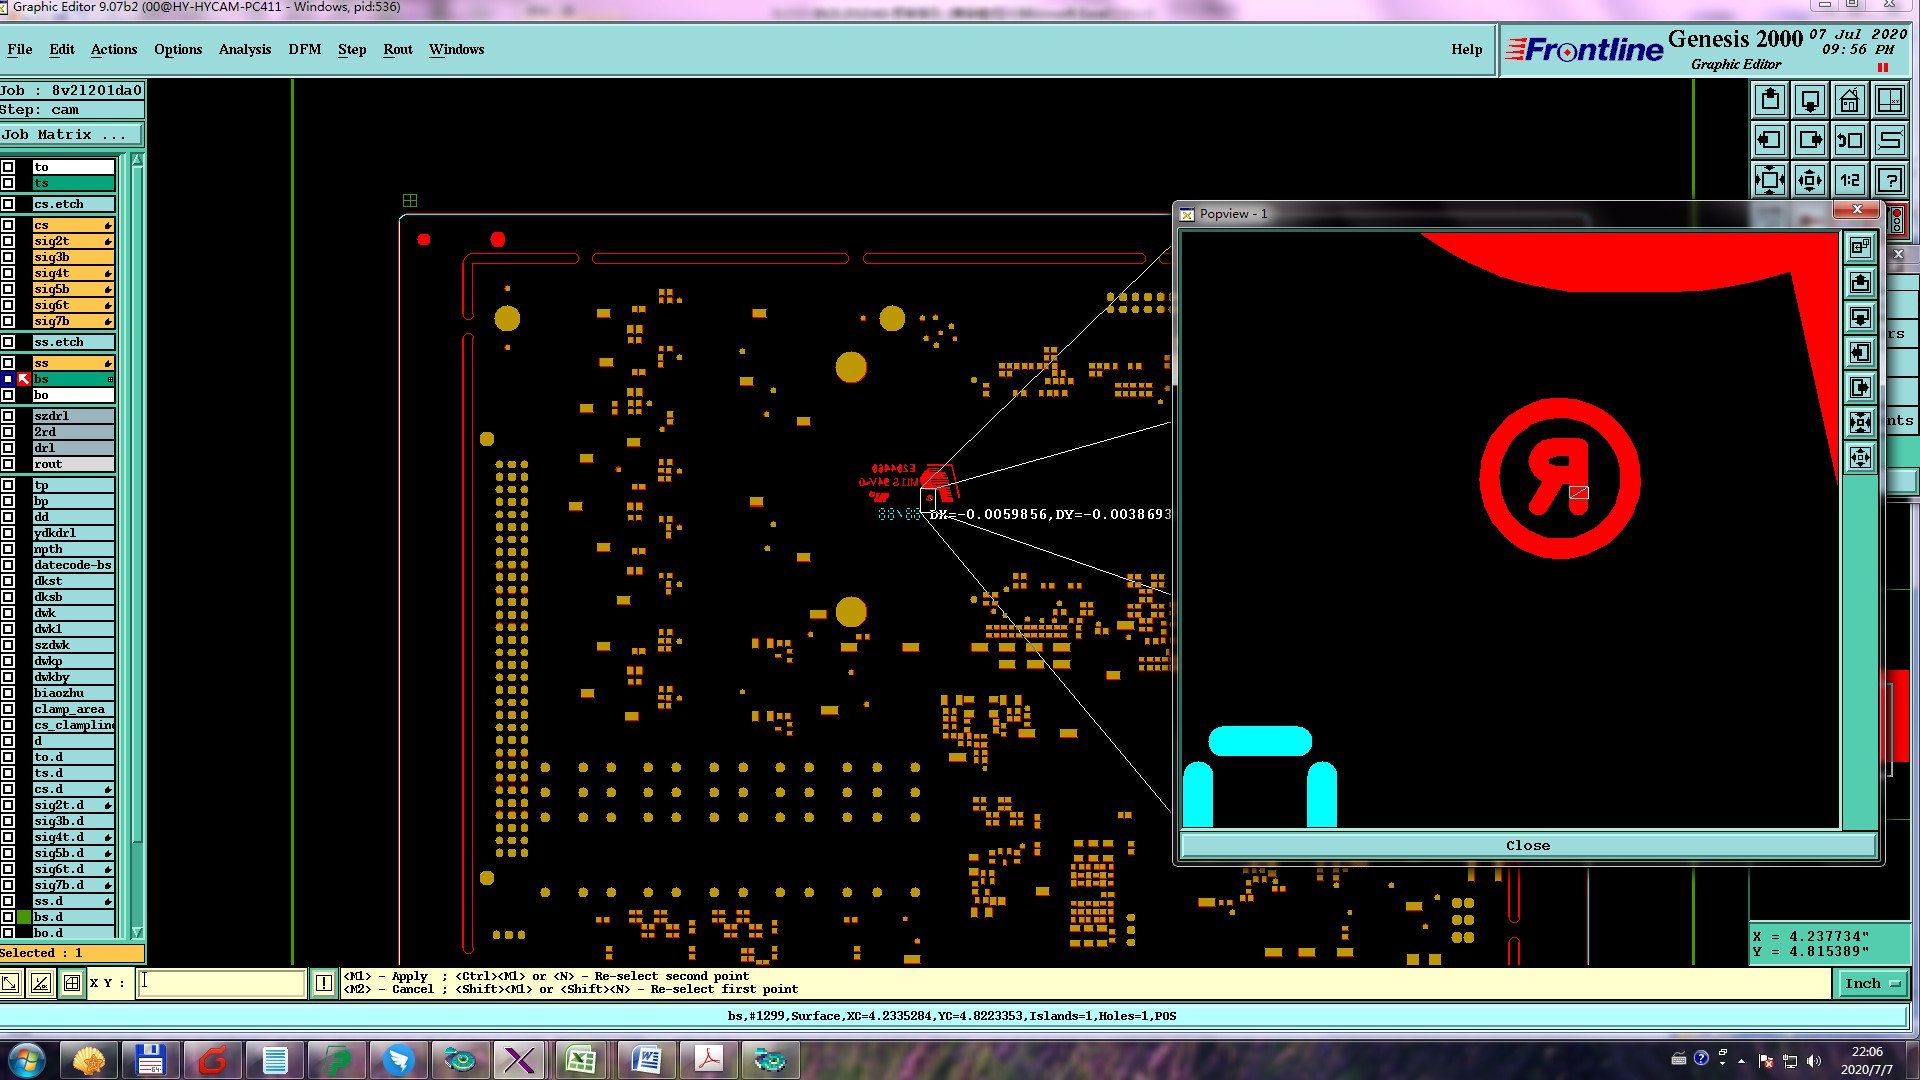Click the zoom-in fit icon in Popview
Screen dimensions: 1920x1080
[1860, 422]
